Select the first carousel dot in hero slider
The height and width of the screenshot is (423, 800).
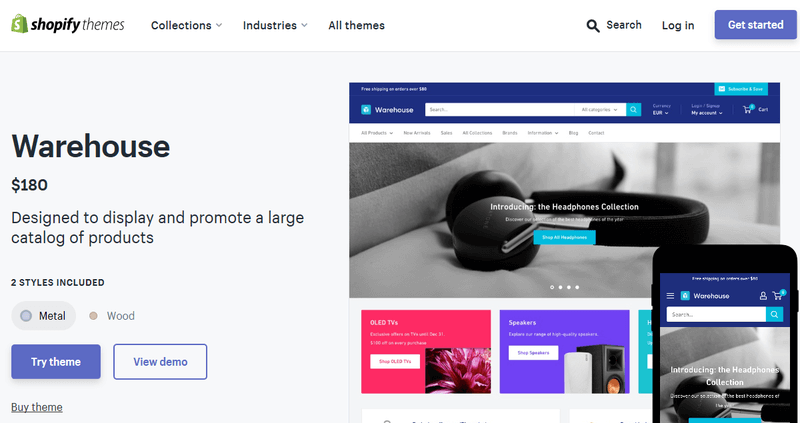pyautogui.click(x=552, y=287)
